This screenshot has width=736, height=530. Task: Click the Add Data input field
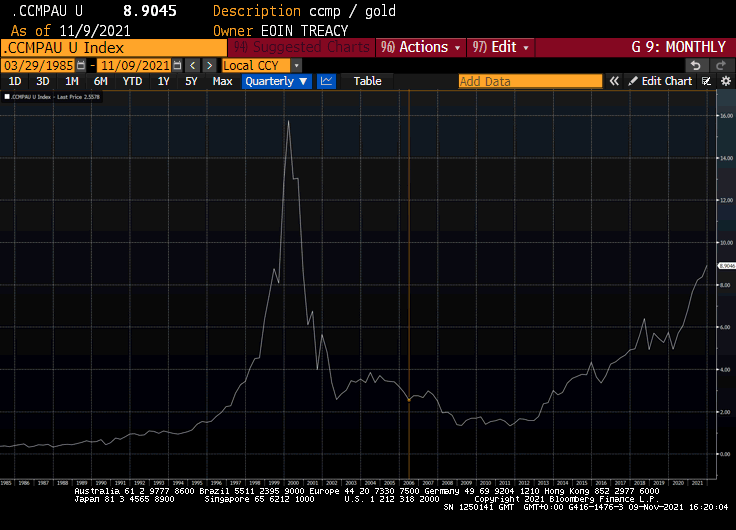coord(530,81)
